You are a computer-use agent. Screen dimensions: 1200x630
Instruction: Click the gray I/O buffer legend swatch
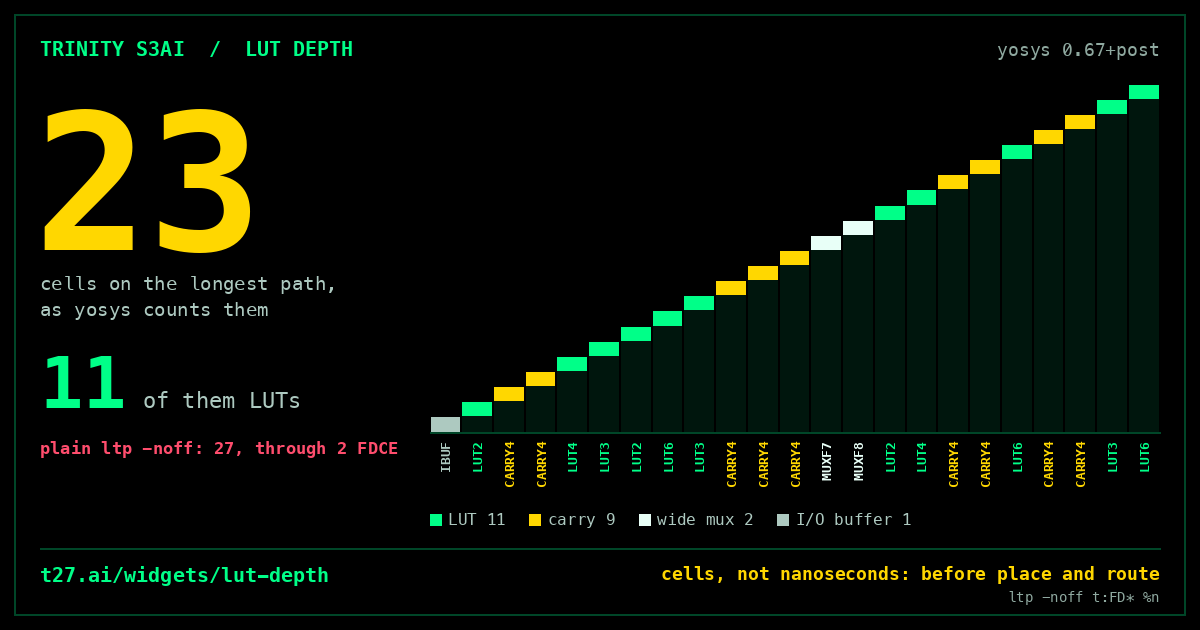(783, 520)
